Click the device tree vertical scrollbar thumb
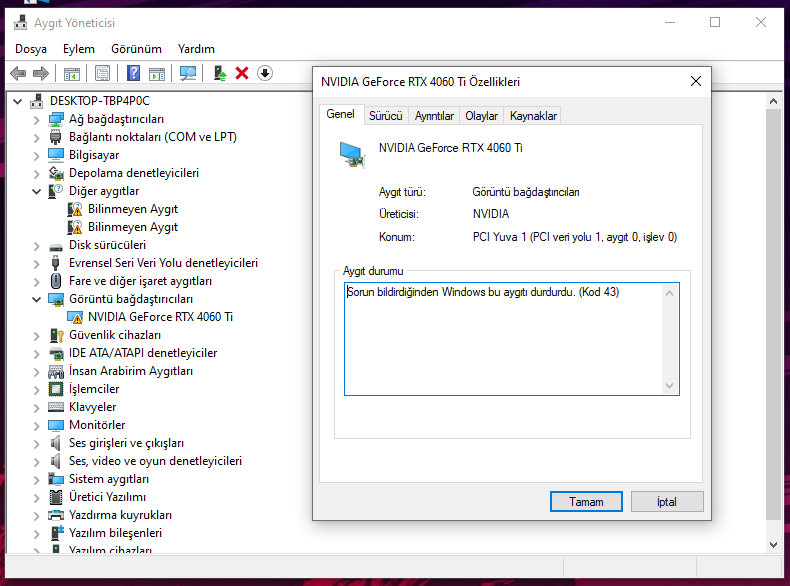Screen dimensions: 790x586 pos(773,314)
